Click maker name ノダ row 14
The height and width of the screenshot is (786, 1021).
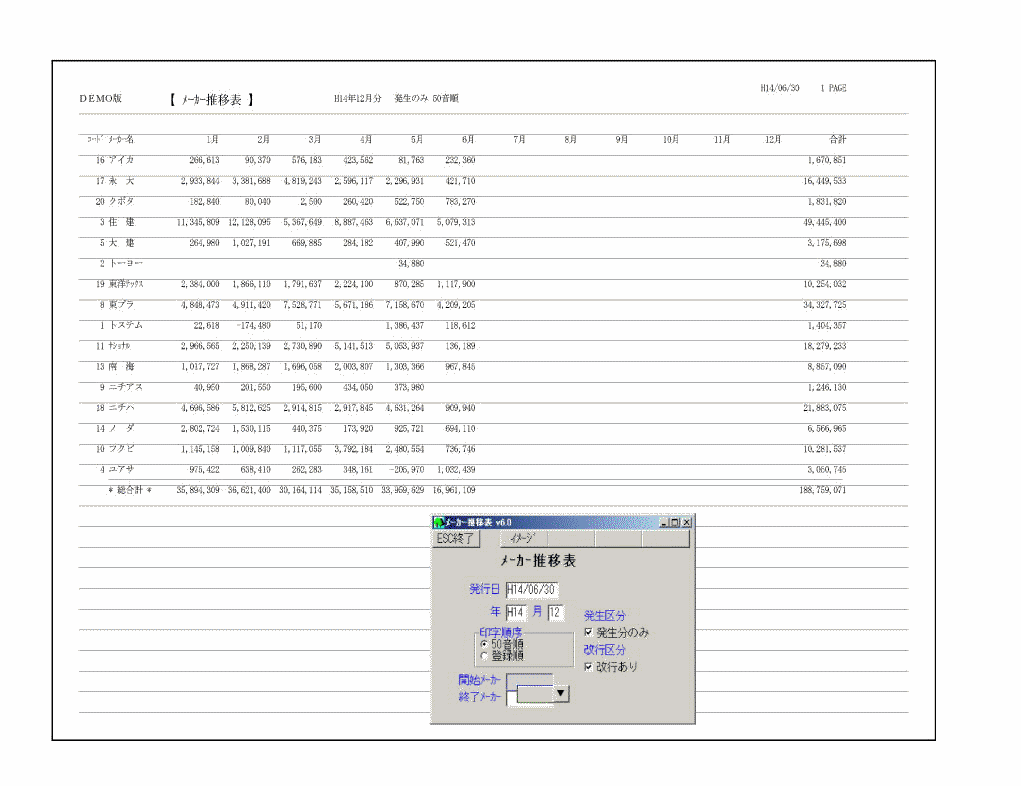(x=121, y=428)
